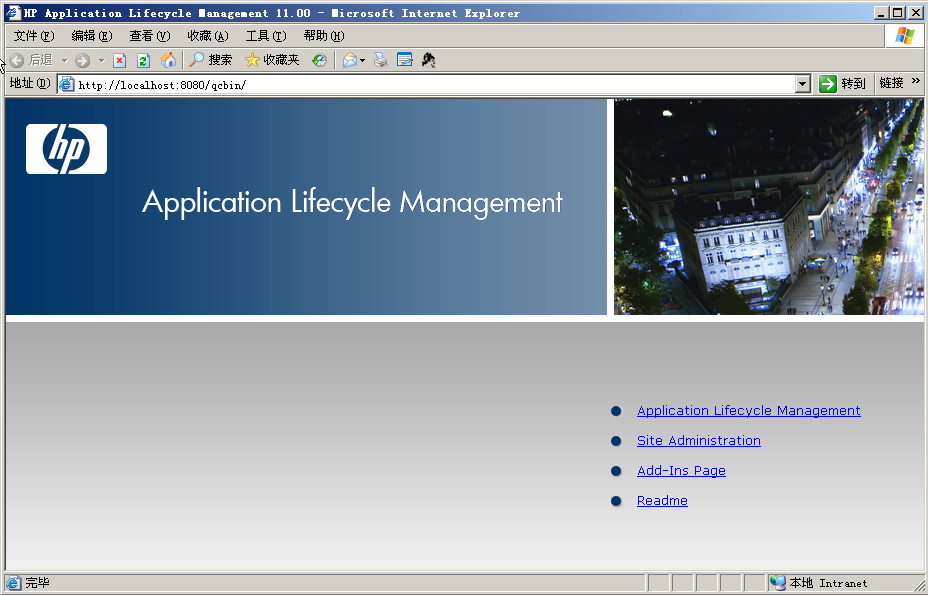This screenshot has height=595, width=928.
Task: Minimize the Internet Explorer window
Action: point(881,12)
